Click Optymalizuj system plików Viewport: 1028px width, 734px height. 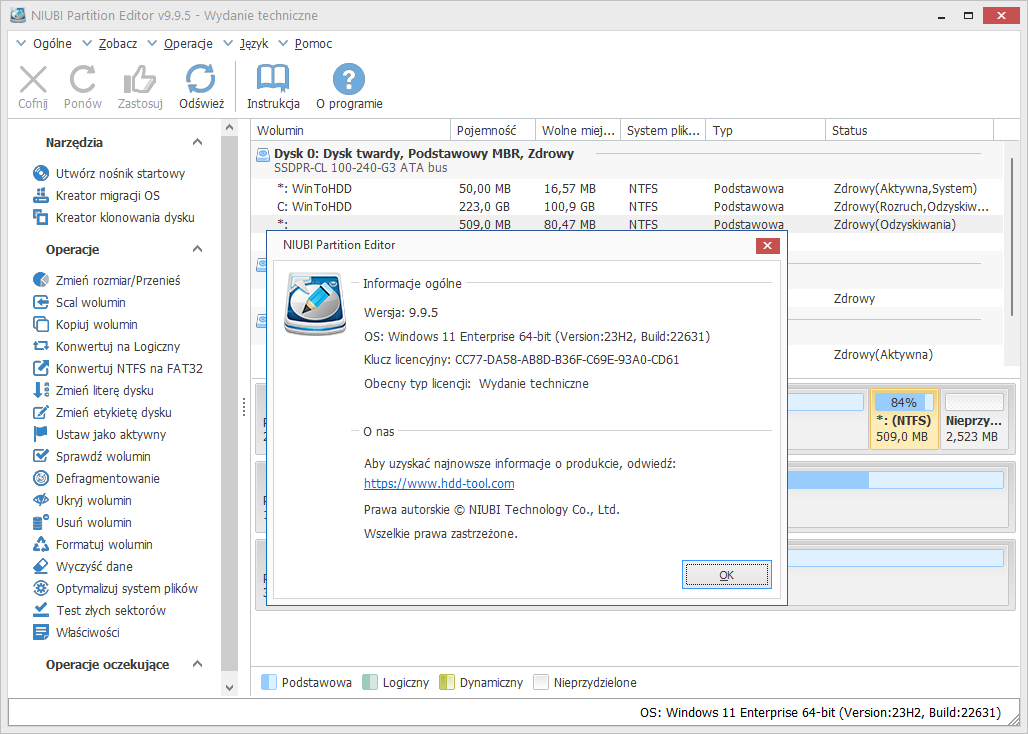pyautogui.click(x=115, y=589)
